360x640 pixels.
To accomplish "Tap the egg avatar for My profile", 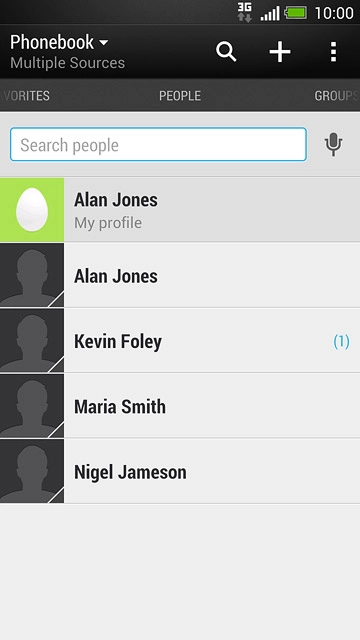I will coord(32,210).
